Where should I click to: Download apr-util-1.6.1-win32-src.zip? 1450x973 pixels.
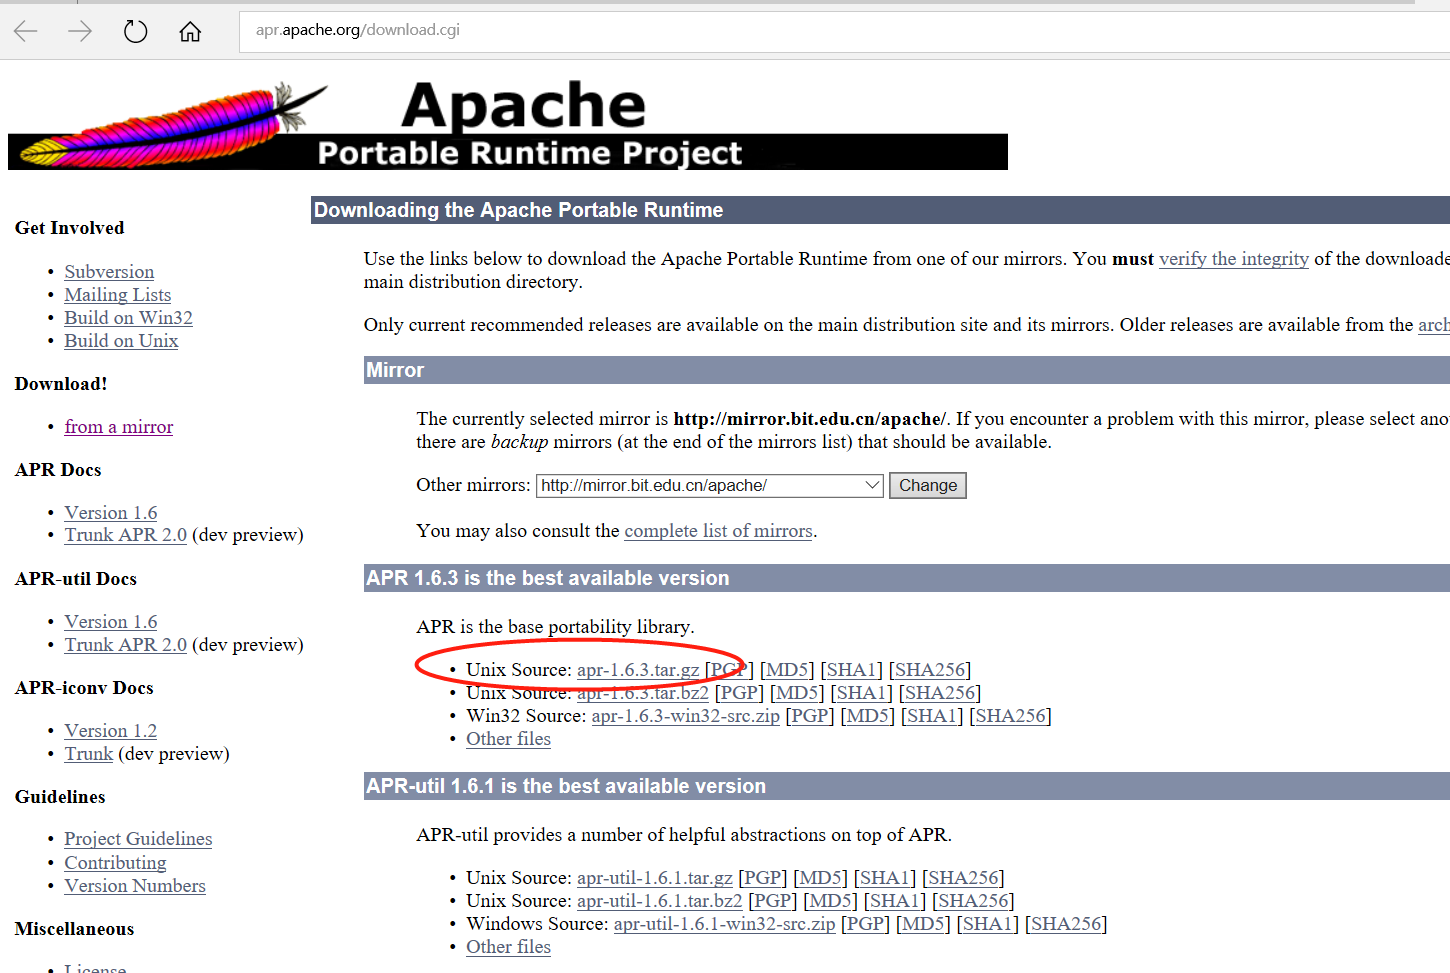point(725,924)
